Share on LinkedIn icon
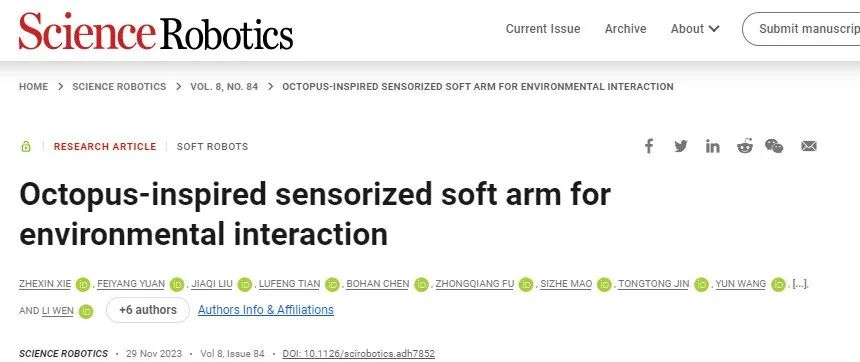 [x=712, y=146]
